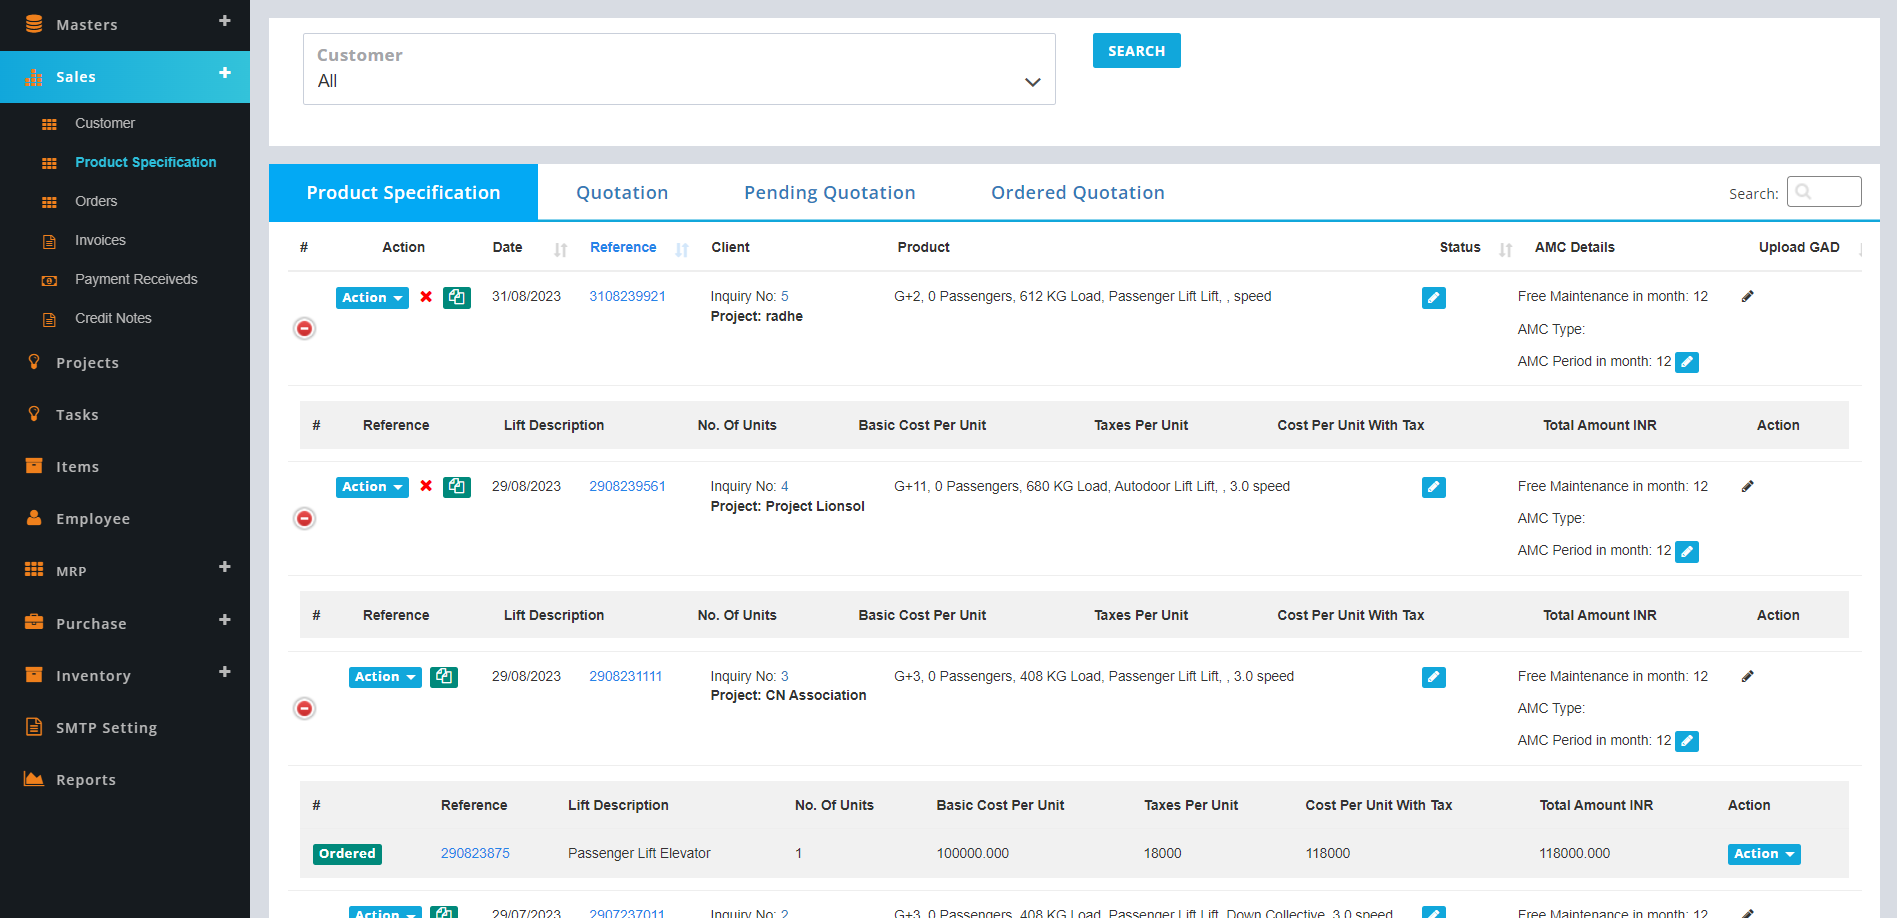Open Invoices in the Sales submenu
The image size is (1897, 918).
[100, 240]
